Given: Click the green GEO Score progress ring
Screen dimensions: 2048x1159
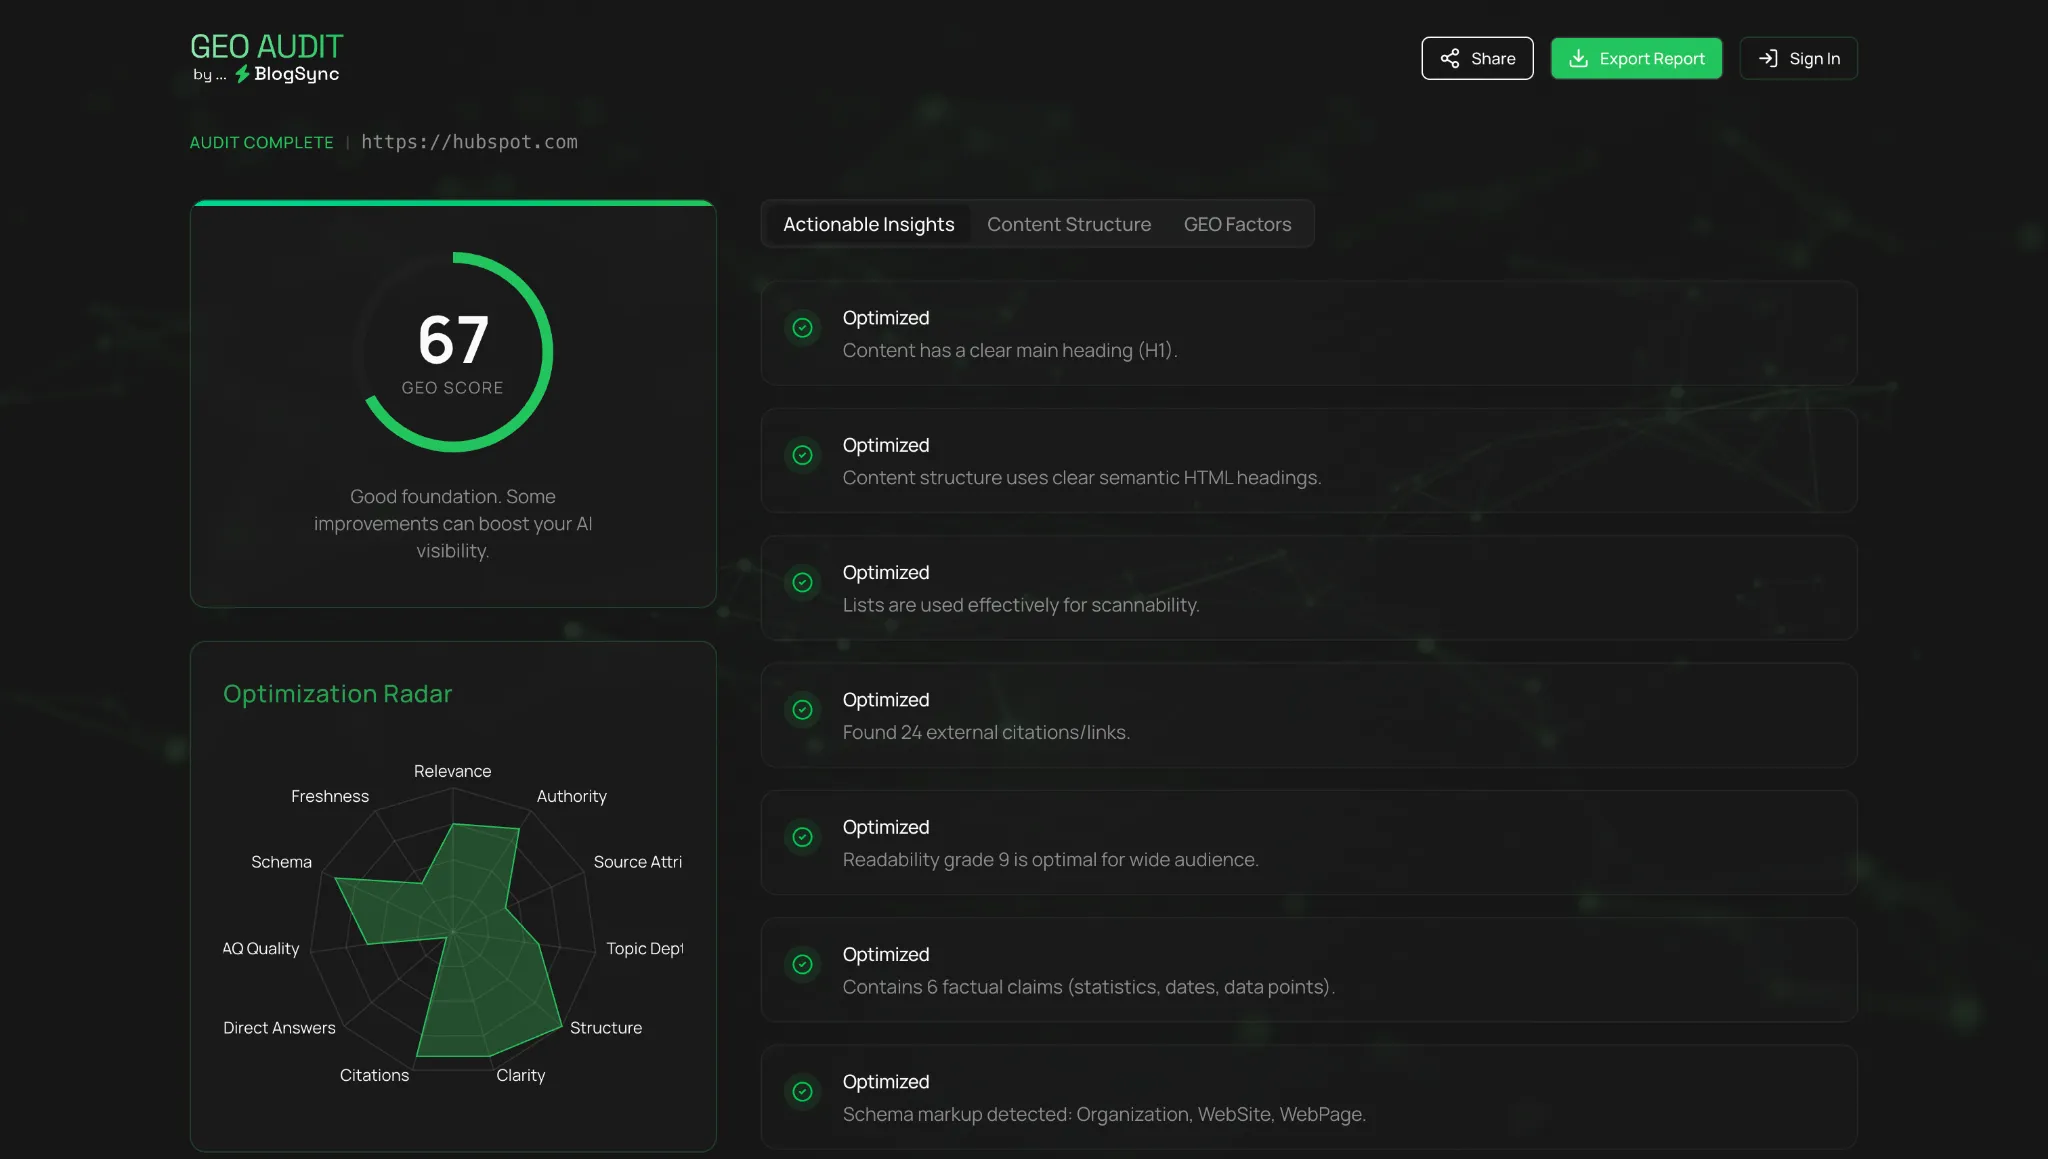Looking at the screenshot, I should [452, 350].
